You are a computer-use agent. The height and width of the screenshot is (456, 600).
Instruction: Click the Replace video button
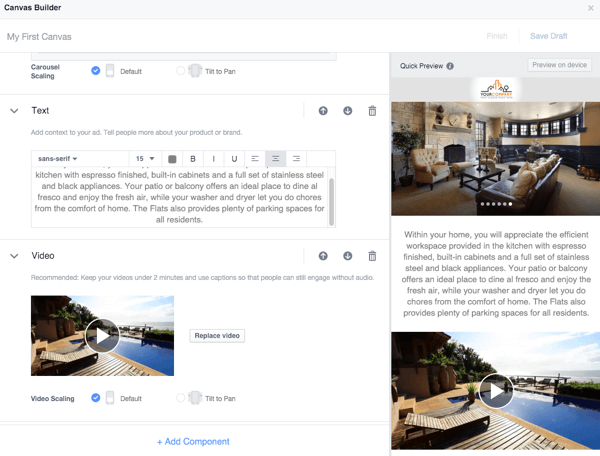(x=217, y=336)
